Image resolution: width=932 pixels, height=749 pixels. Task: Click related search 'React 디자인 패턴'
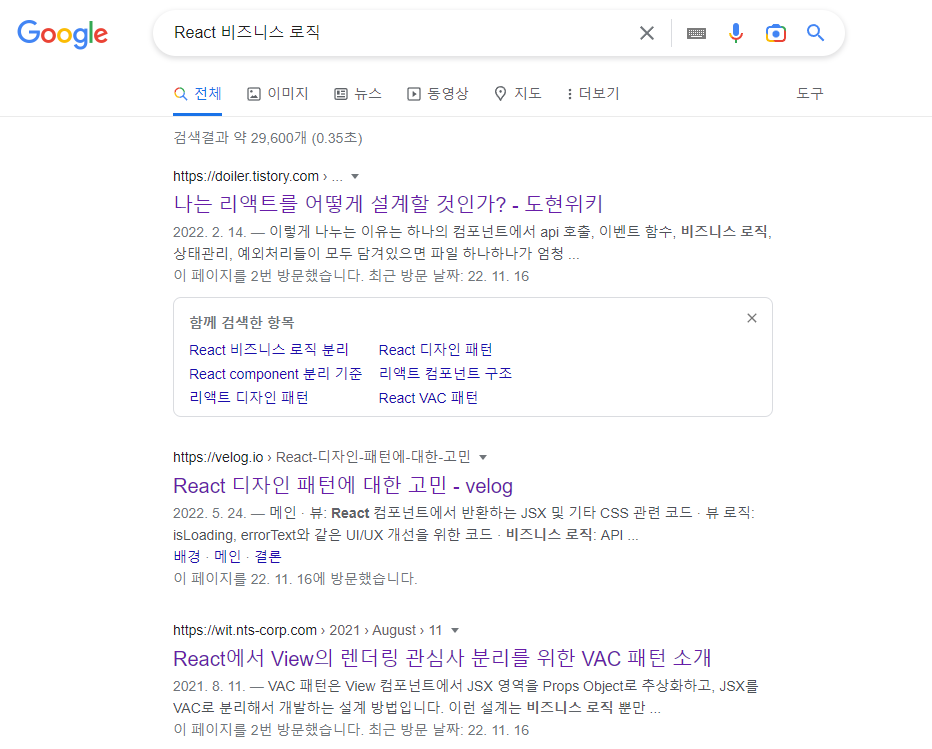pyautogui.click(x=435, y=350)
